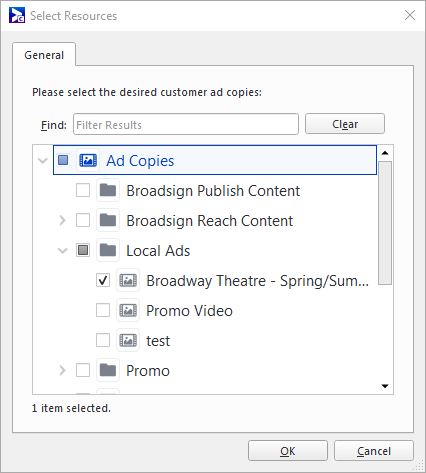Collapse the Ad Copies root node
Image resolution: width=426 pixels, height=473 pixels.
pos(43,161)
